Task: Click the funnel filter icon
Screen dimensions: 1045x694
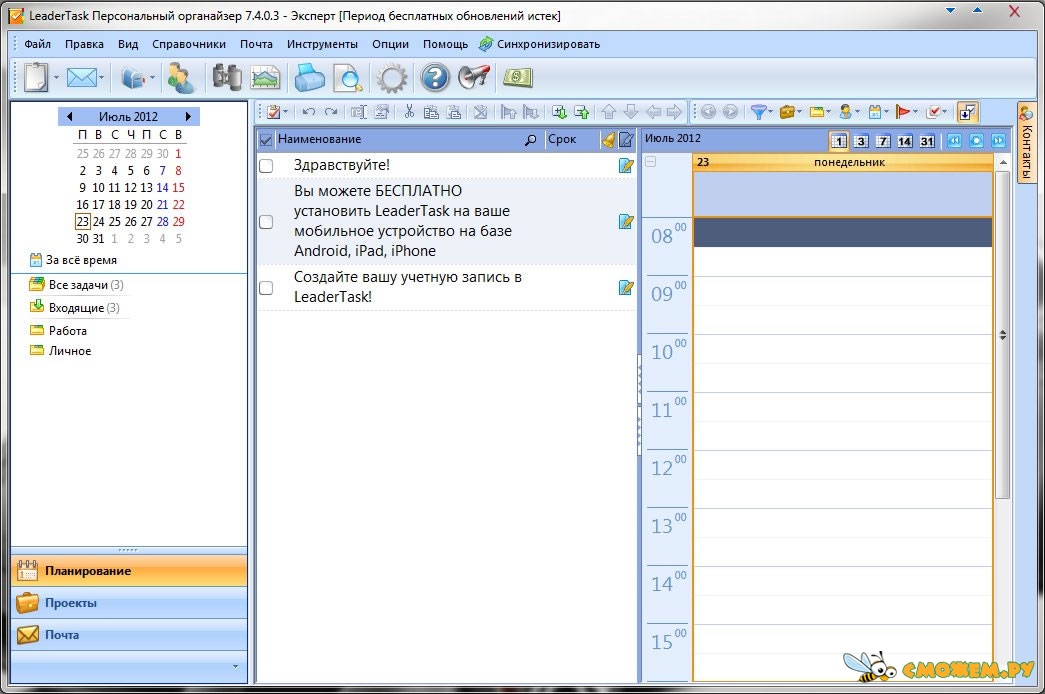Action: [x=758, y=112]
